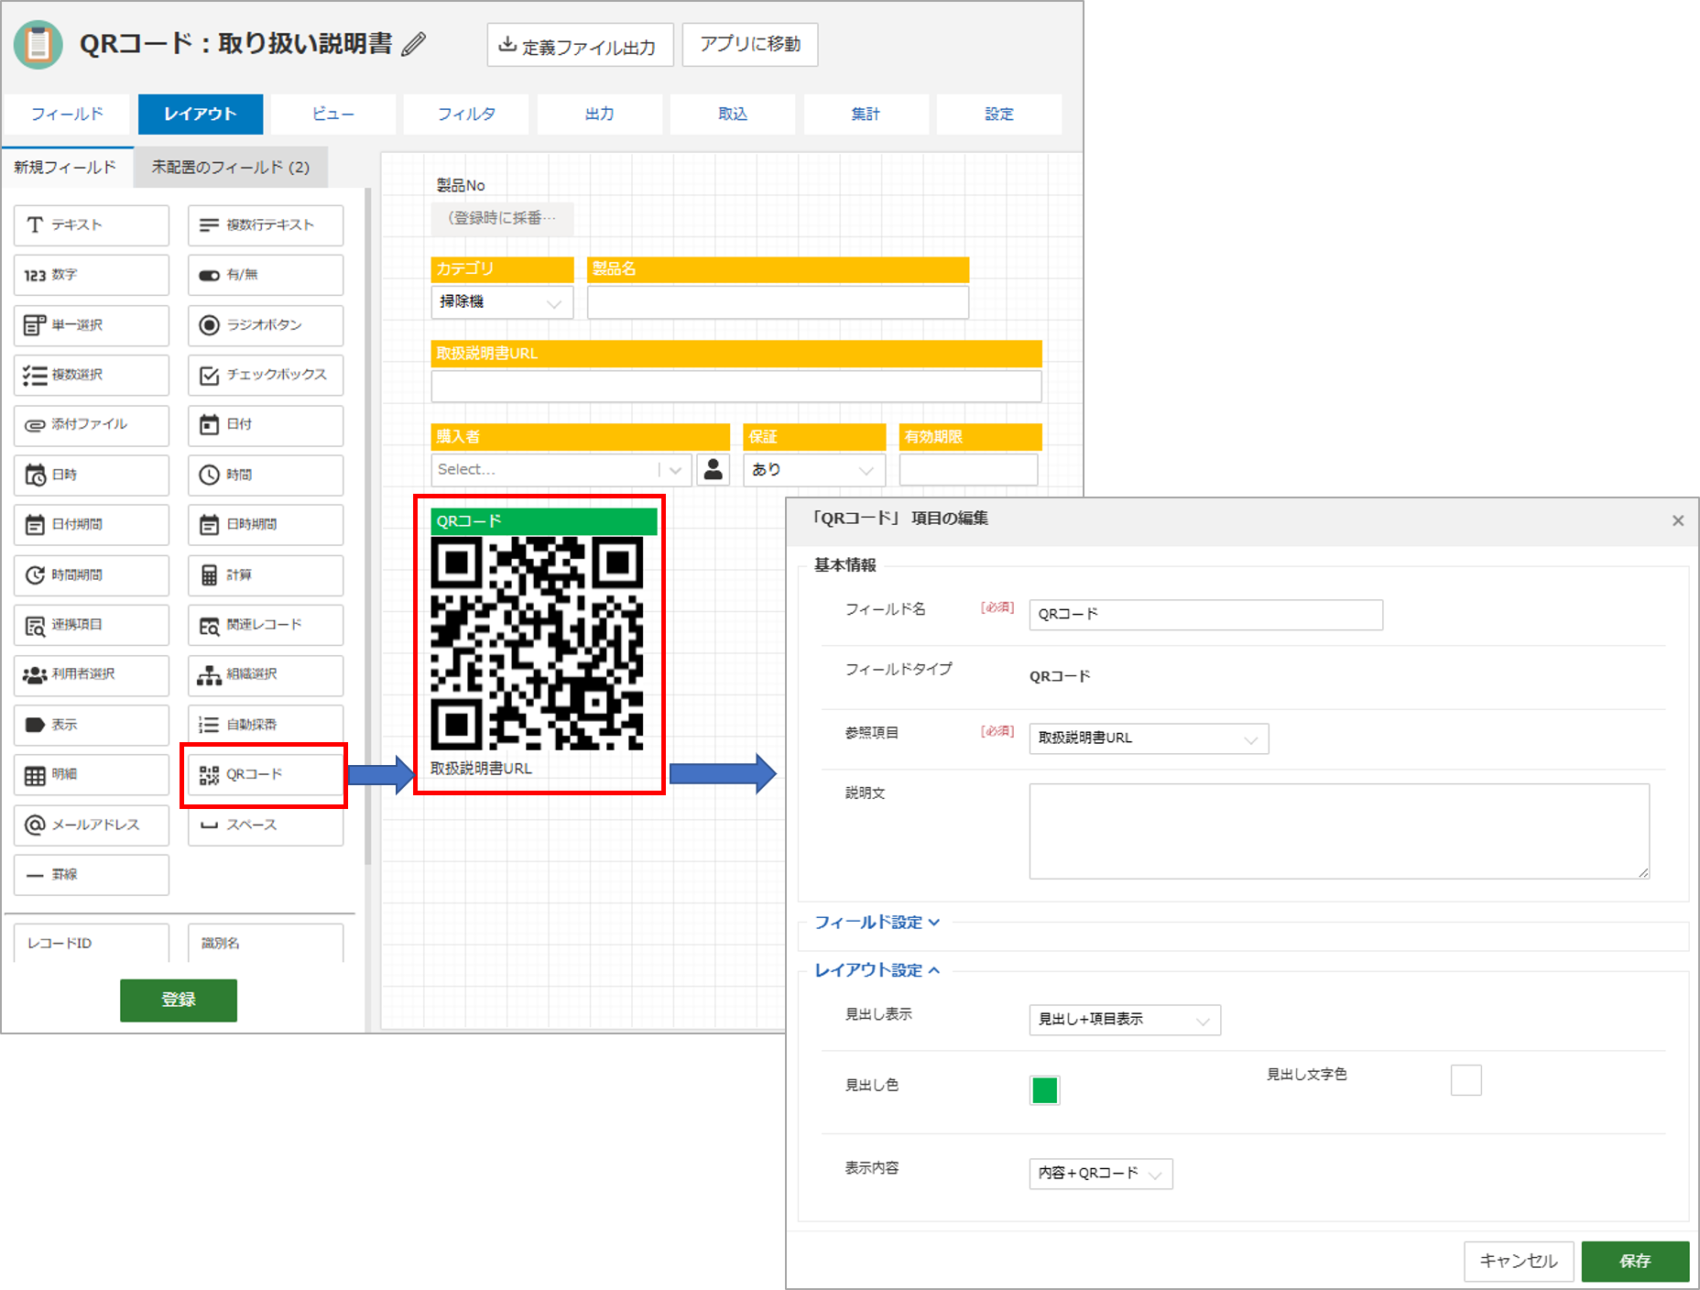Pick the 複数行テキスト field type

click(x=265, y=225)
